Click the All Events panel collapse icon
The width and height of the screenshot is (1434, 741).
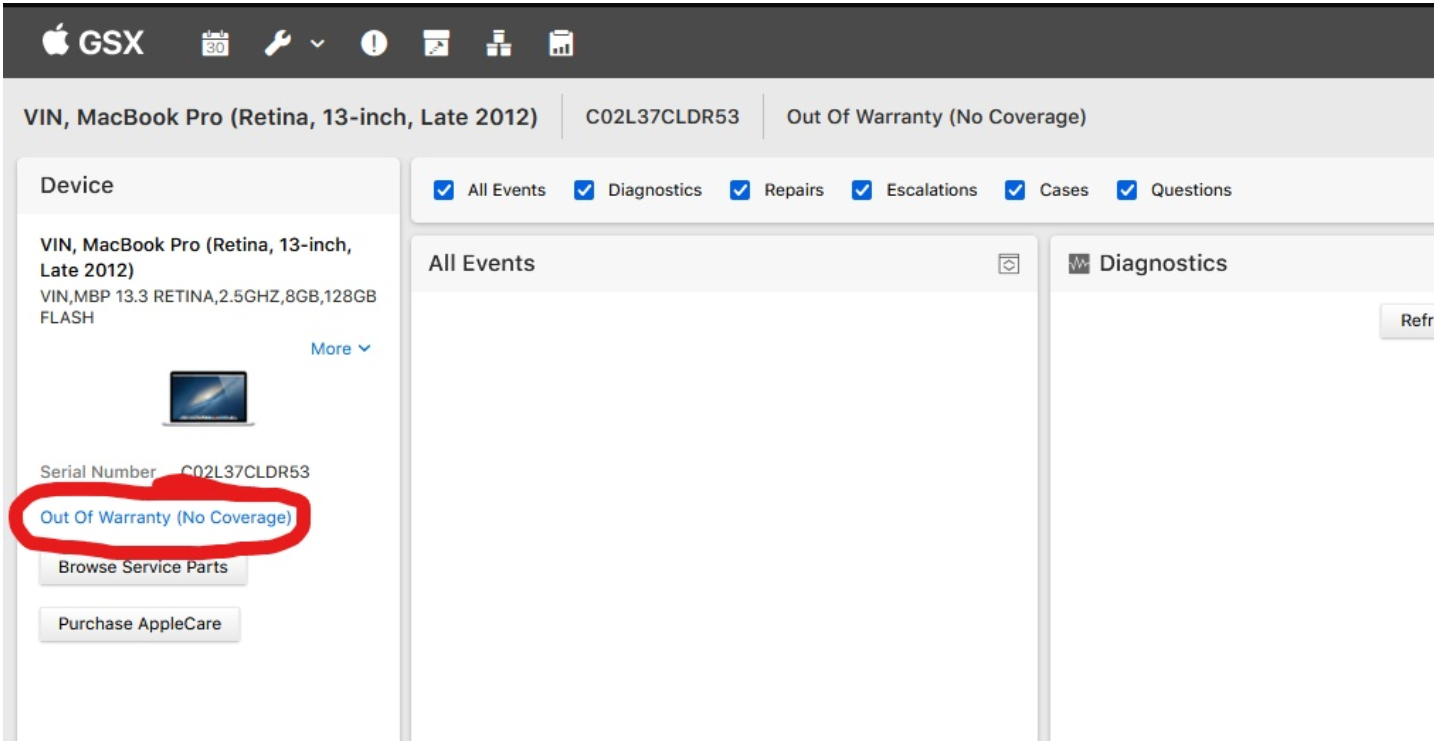click(1009, 264)
